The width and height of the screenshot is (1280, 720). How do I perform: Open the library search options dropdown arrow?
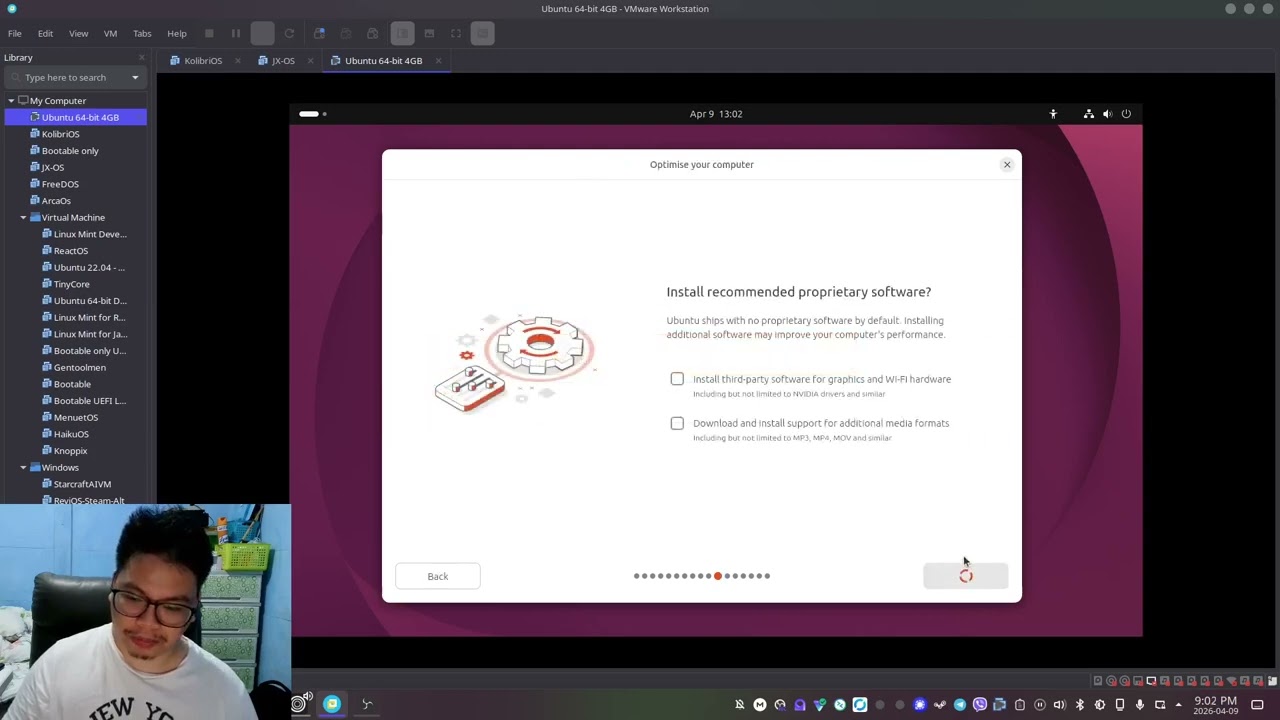135,78
